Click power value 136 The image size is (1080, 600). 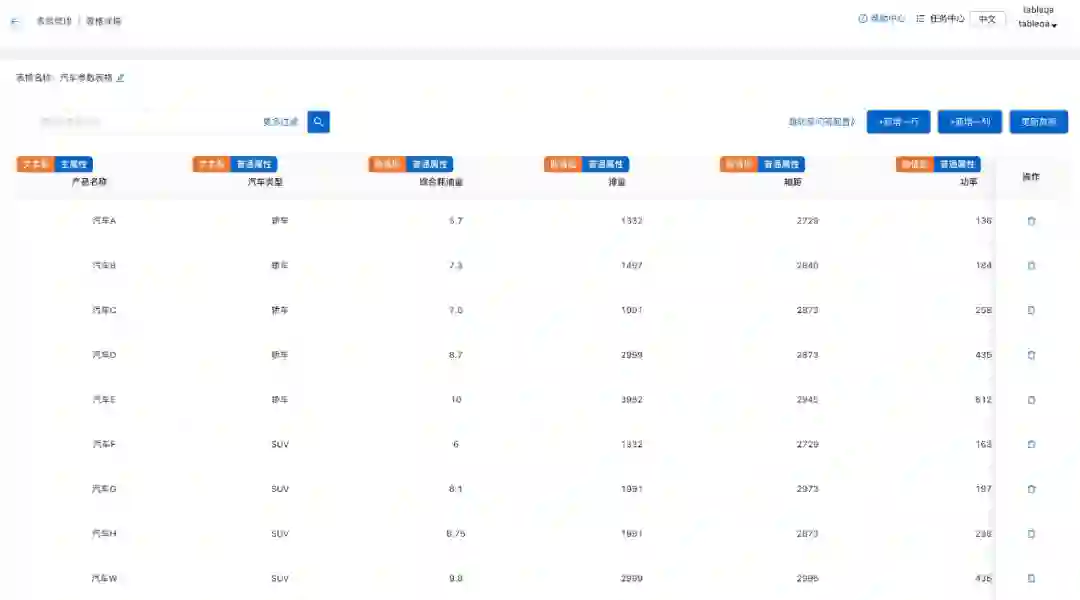[984, 221]
